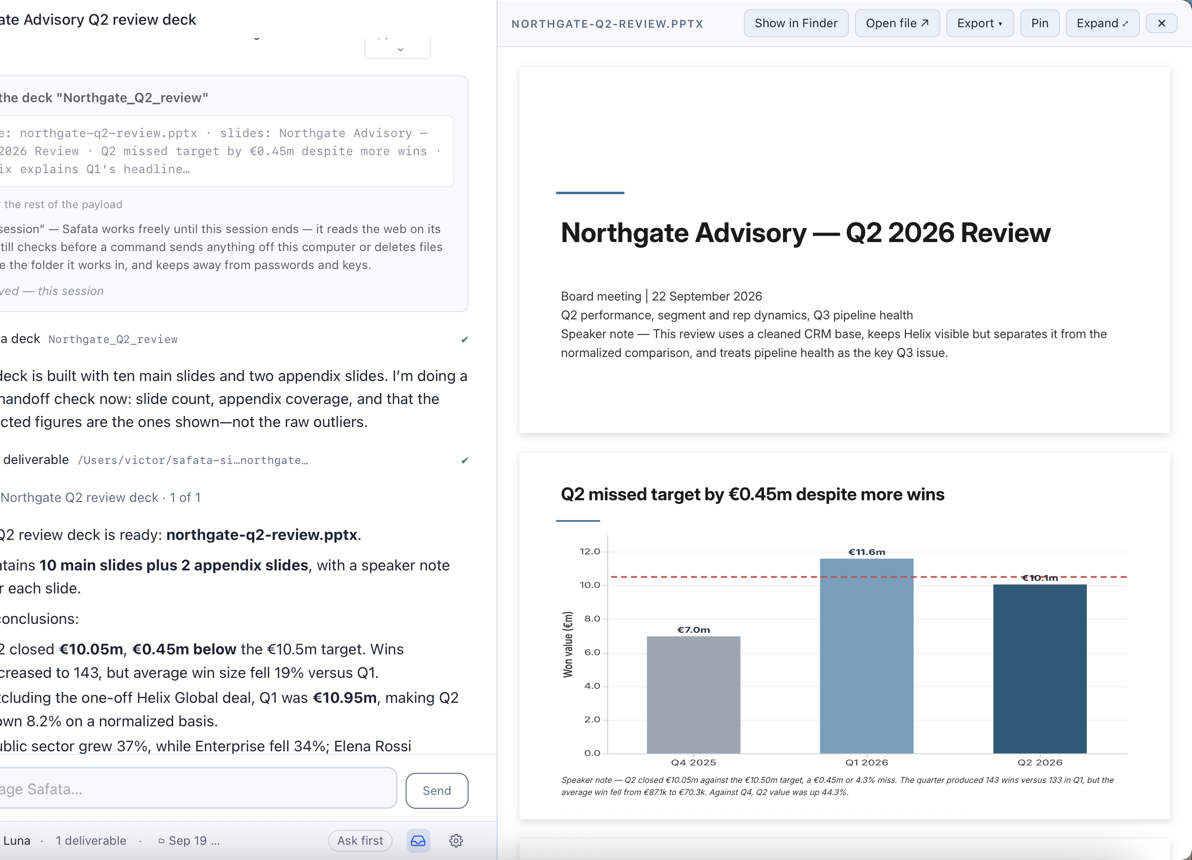This screenshot has height=860, width=1192.
Task: Open settings via the gear icon
Action: [x=455, y=840]
